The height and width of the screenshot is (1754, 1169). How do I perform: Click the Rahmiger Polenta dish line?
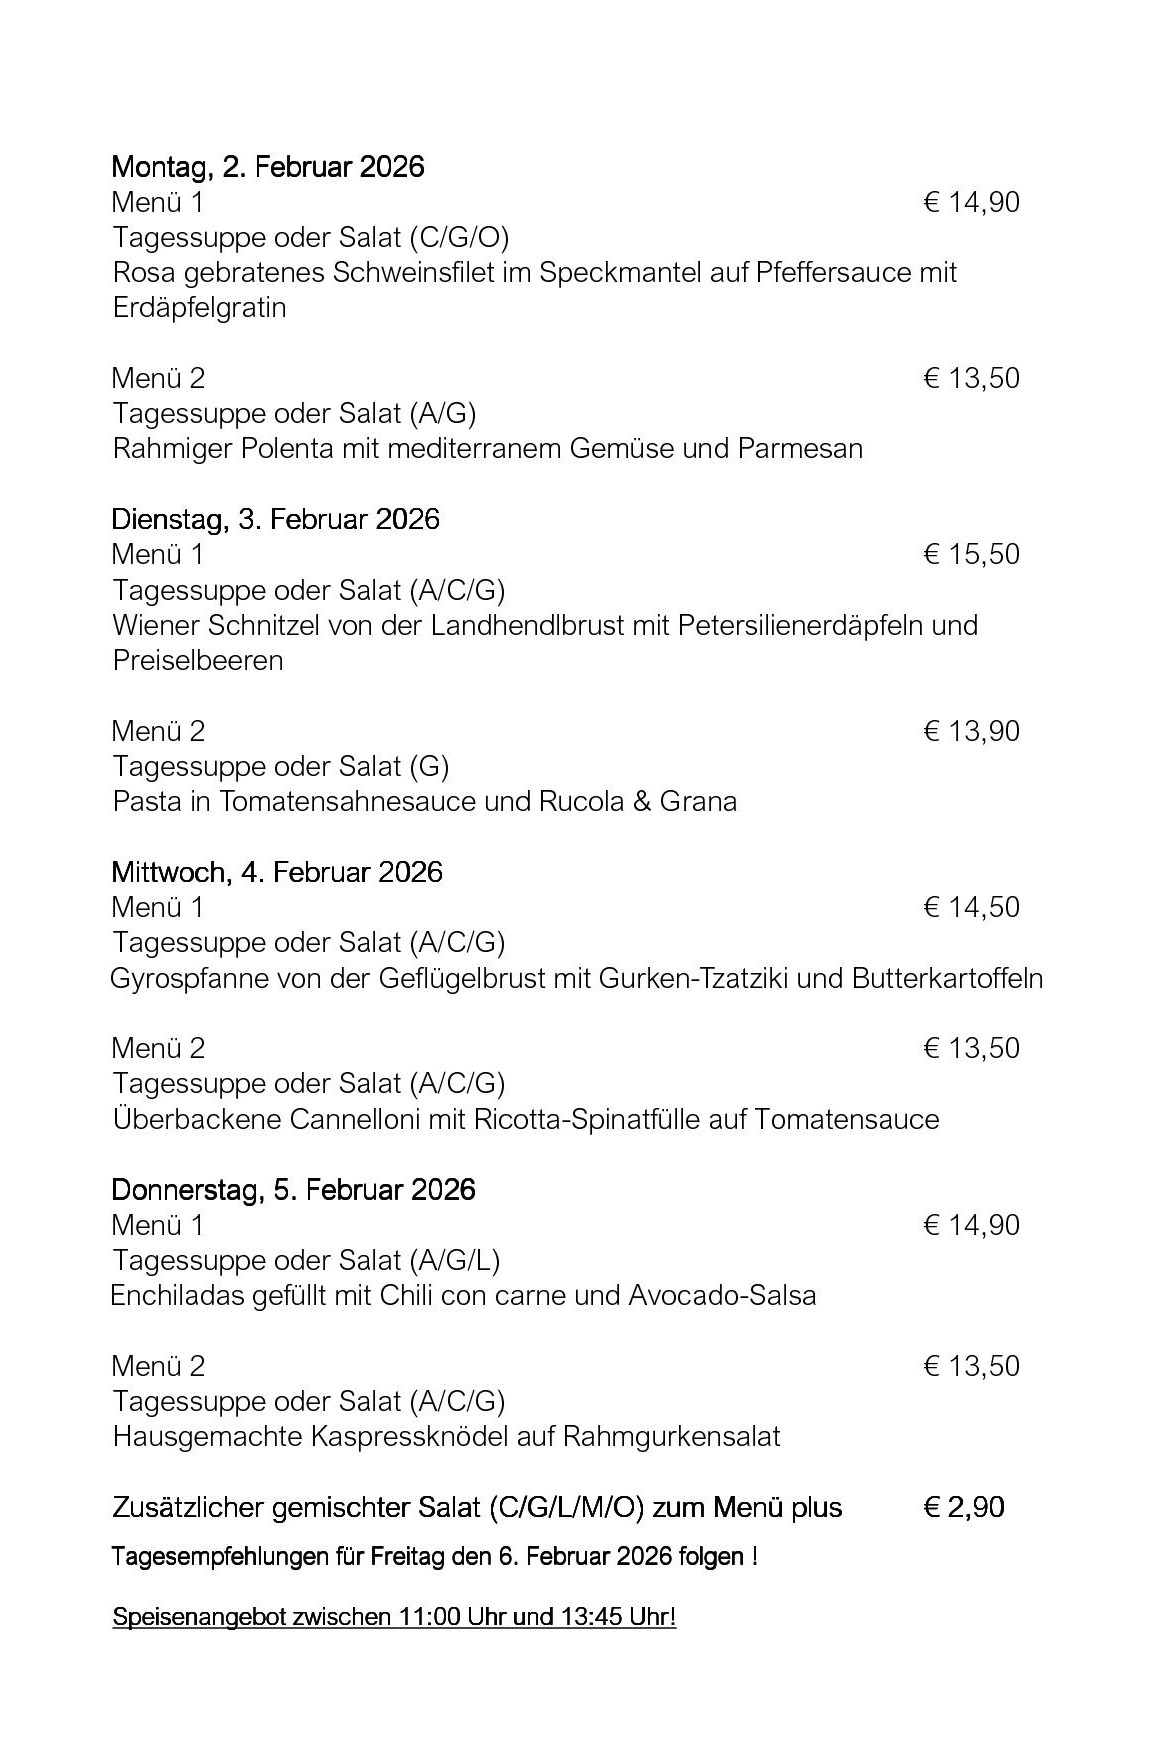pyautogui.click(x=487, y=448)
